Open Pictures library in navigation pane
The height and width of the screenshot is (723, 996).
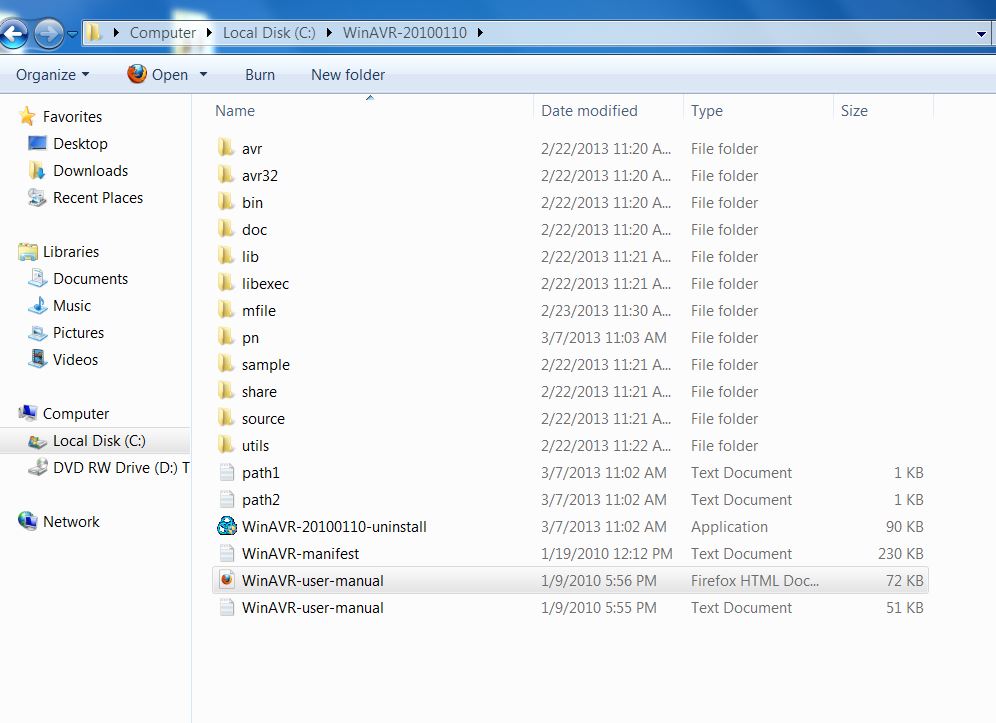78,333
